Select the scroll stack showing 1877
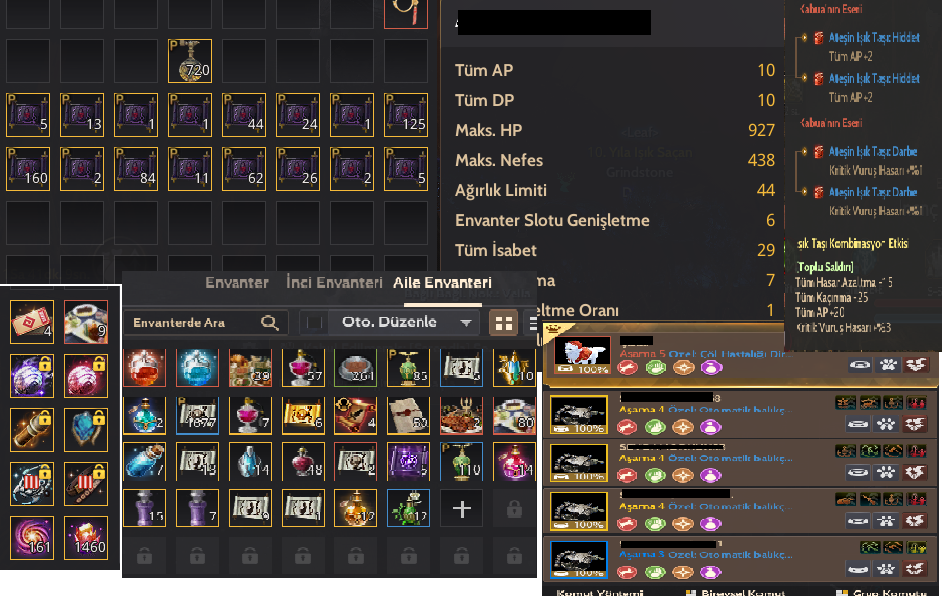This screenshot has height=596, width=942. pos(198,415)
